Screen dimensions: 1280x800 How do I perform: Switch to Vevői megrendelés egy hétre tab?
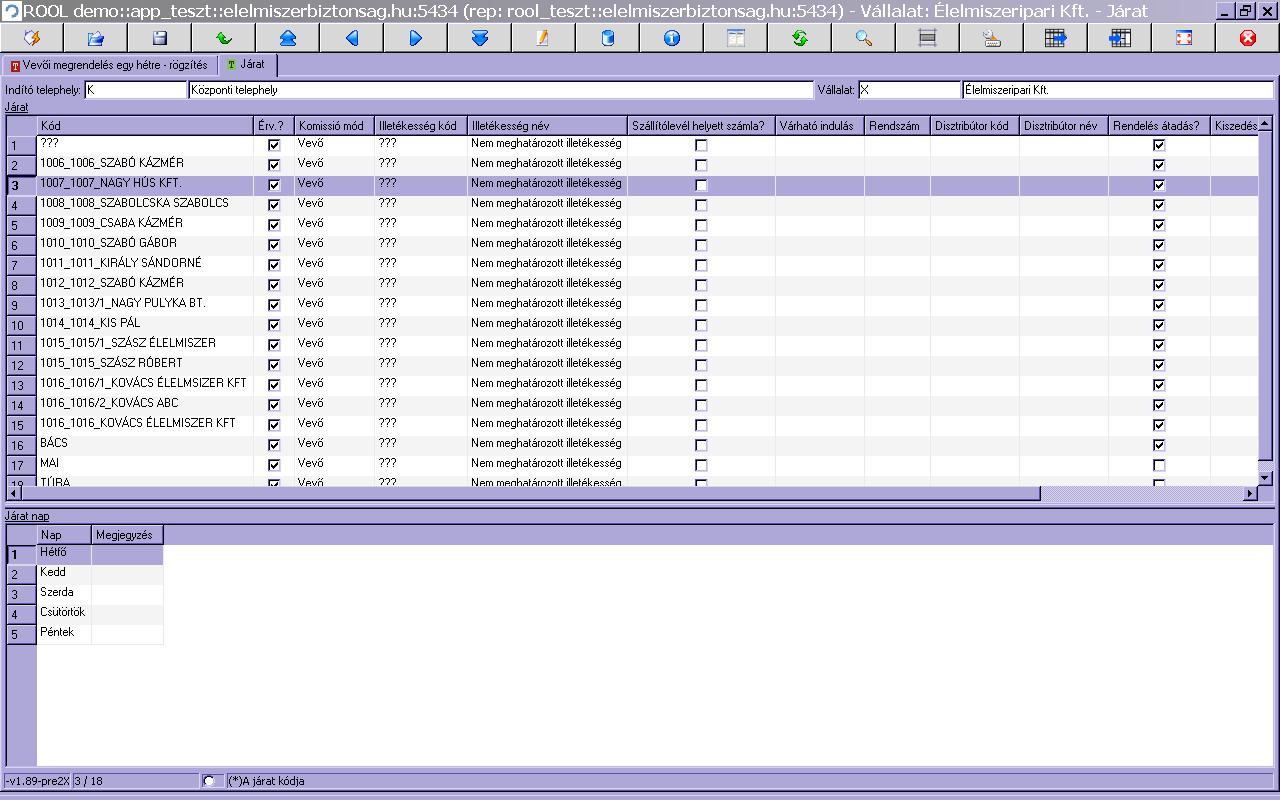pos(109,65)
